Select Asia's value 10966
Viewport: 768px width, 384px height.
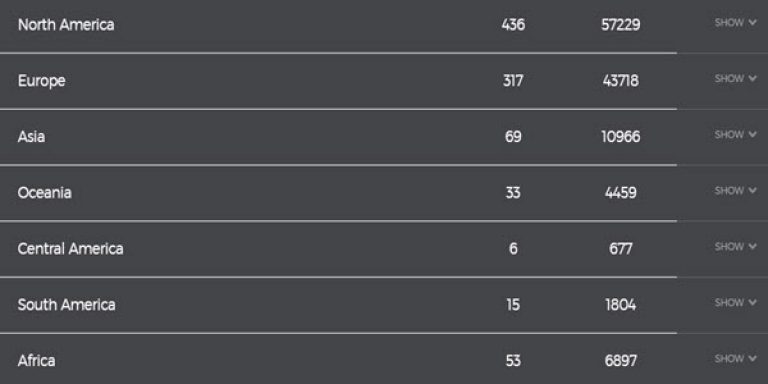coord(621,137)
